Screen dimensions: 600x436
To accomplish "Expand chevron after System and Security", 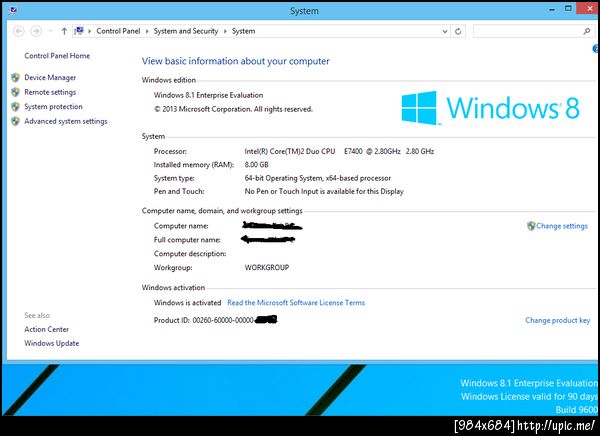I will 225,31.
